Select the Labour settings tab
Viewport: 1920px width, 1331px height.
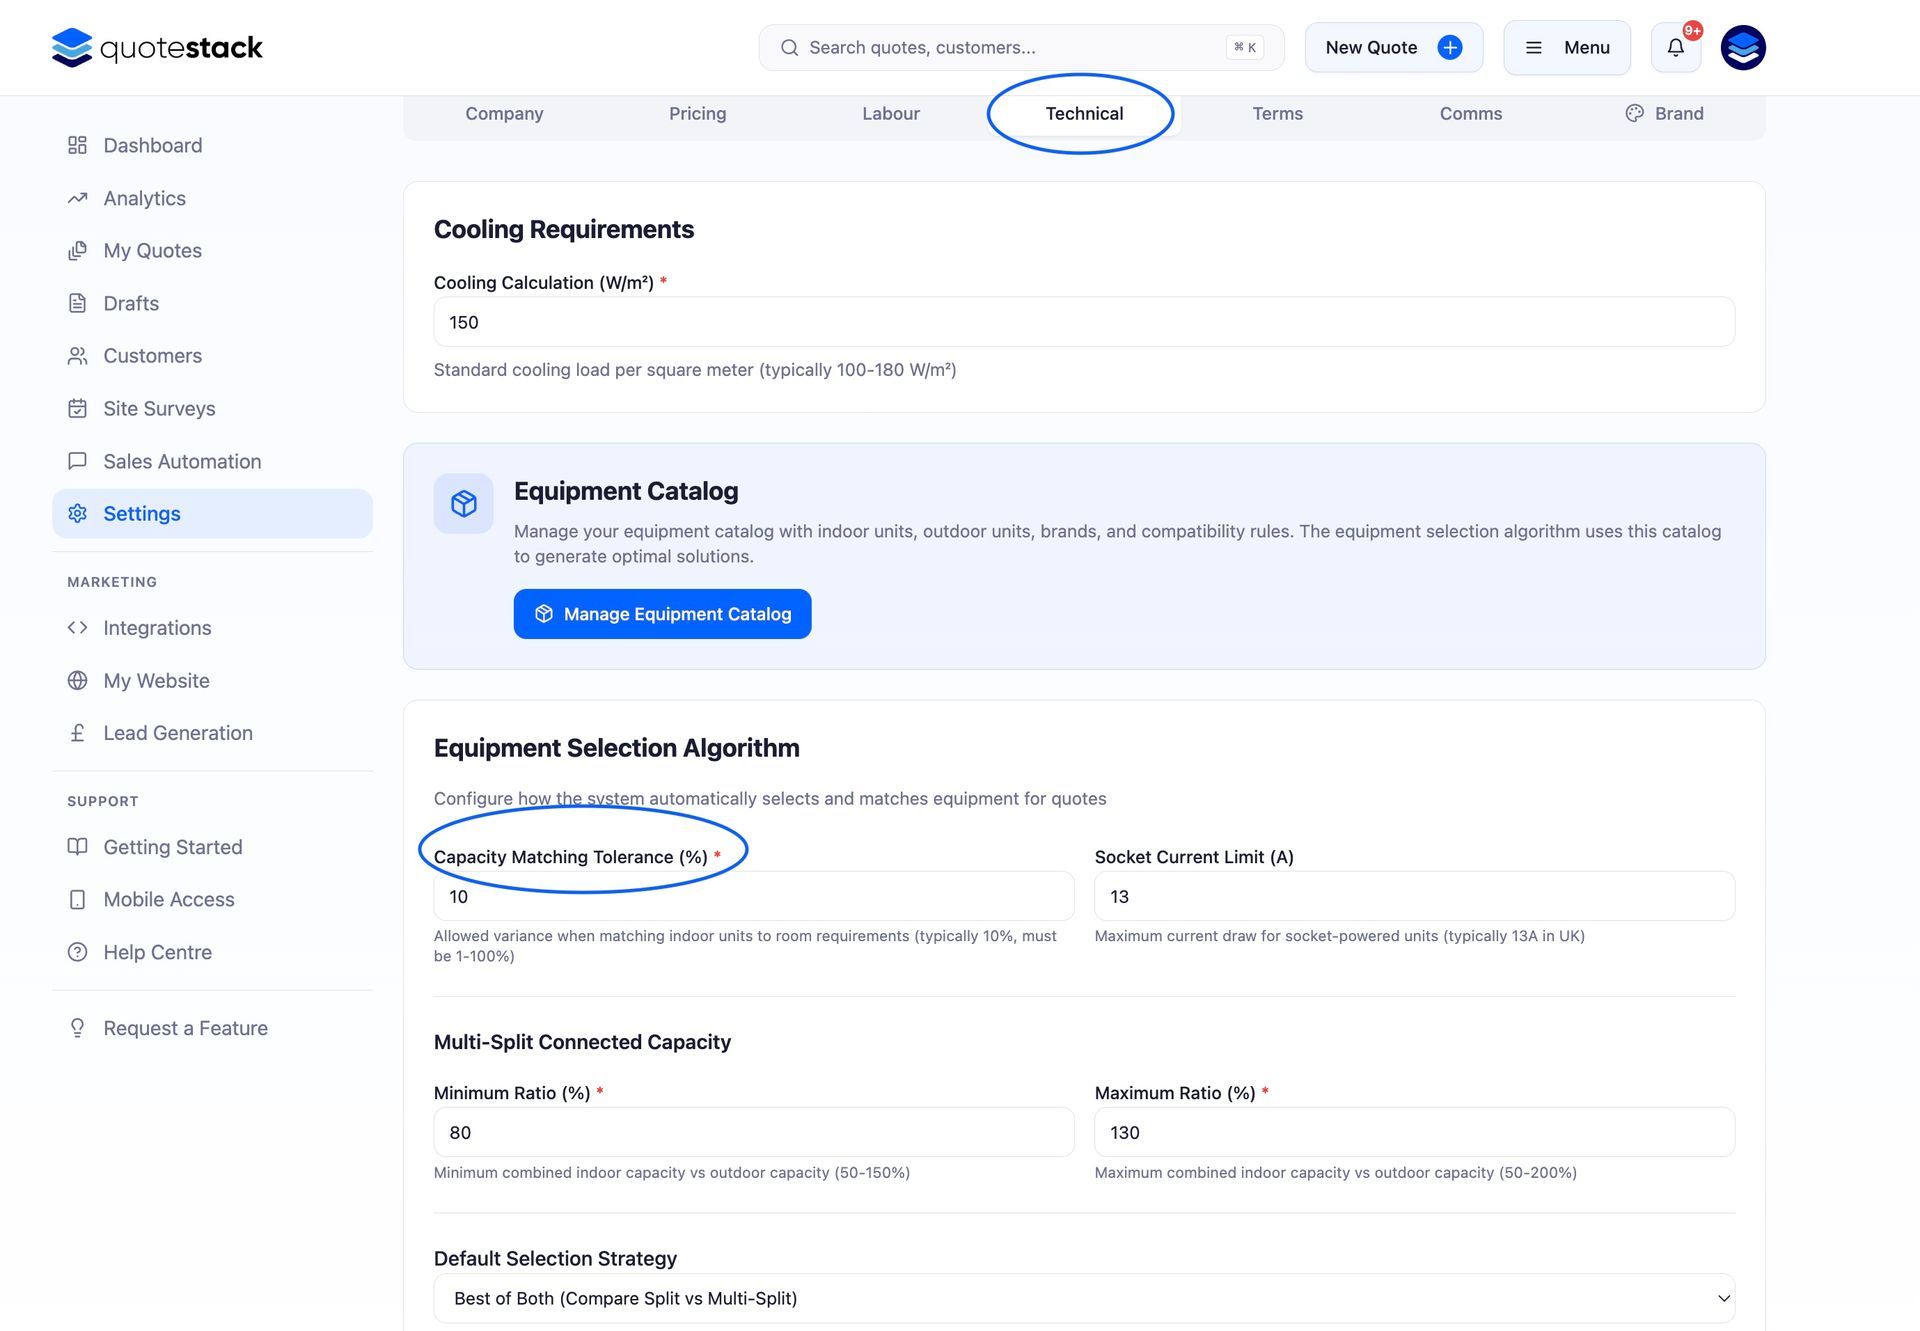pos(890,113)
